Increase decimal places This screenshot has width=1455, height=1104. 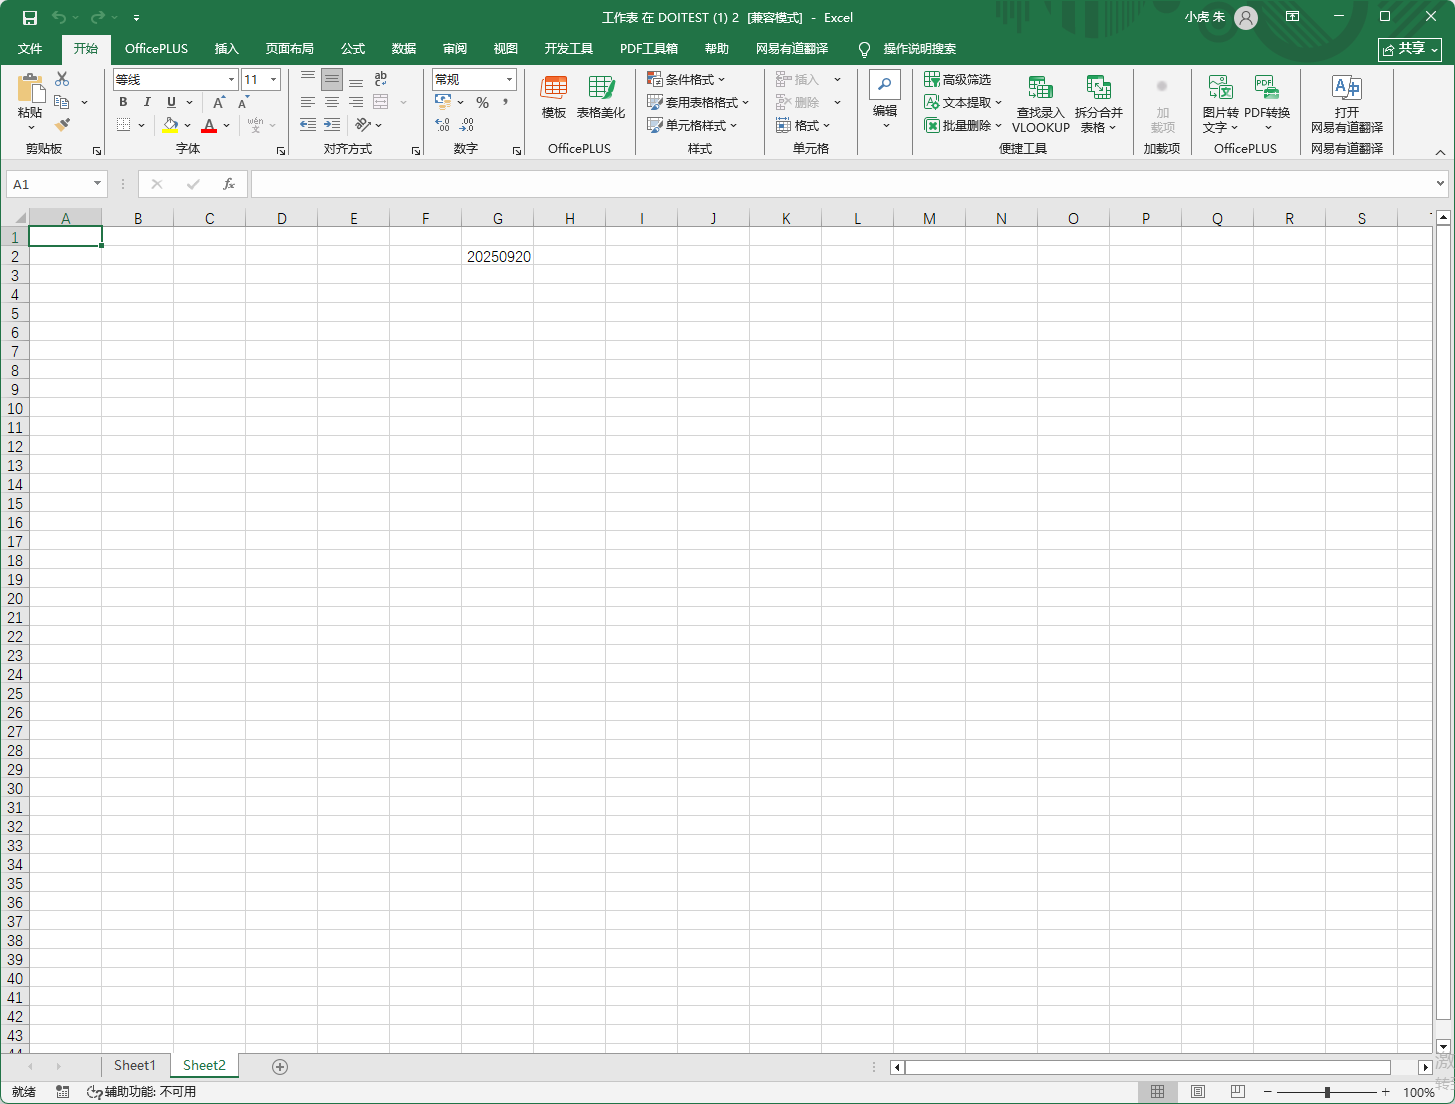point(443,125)
